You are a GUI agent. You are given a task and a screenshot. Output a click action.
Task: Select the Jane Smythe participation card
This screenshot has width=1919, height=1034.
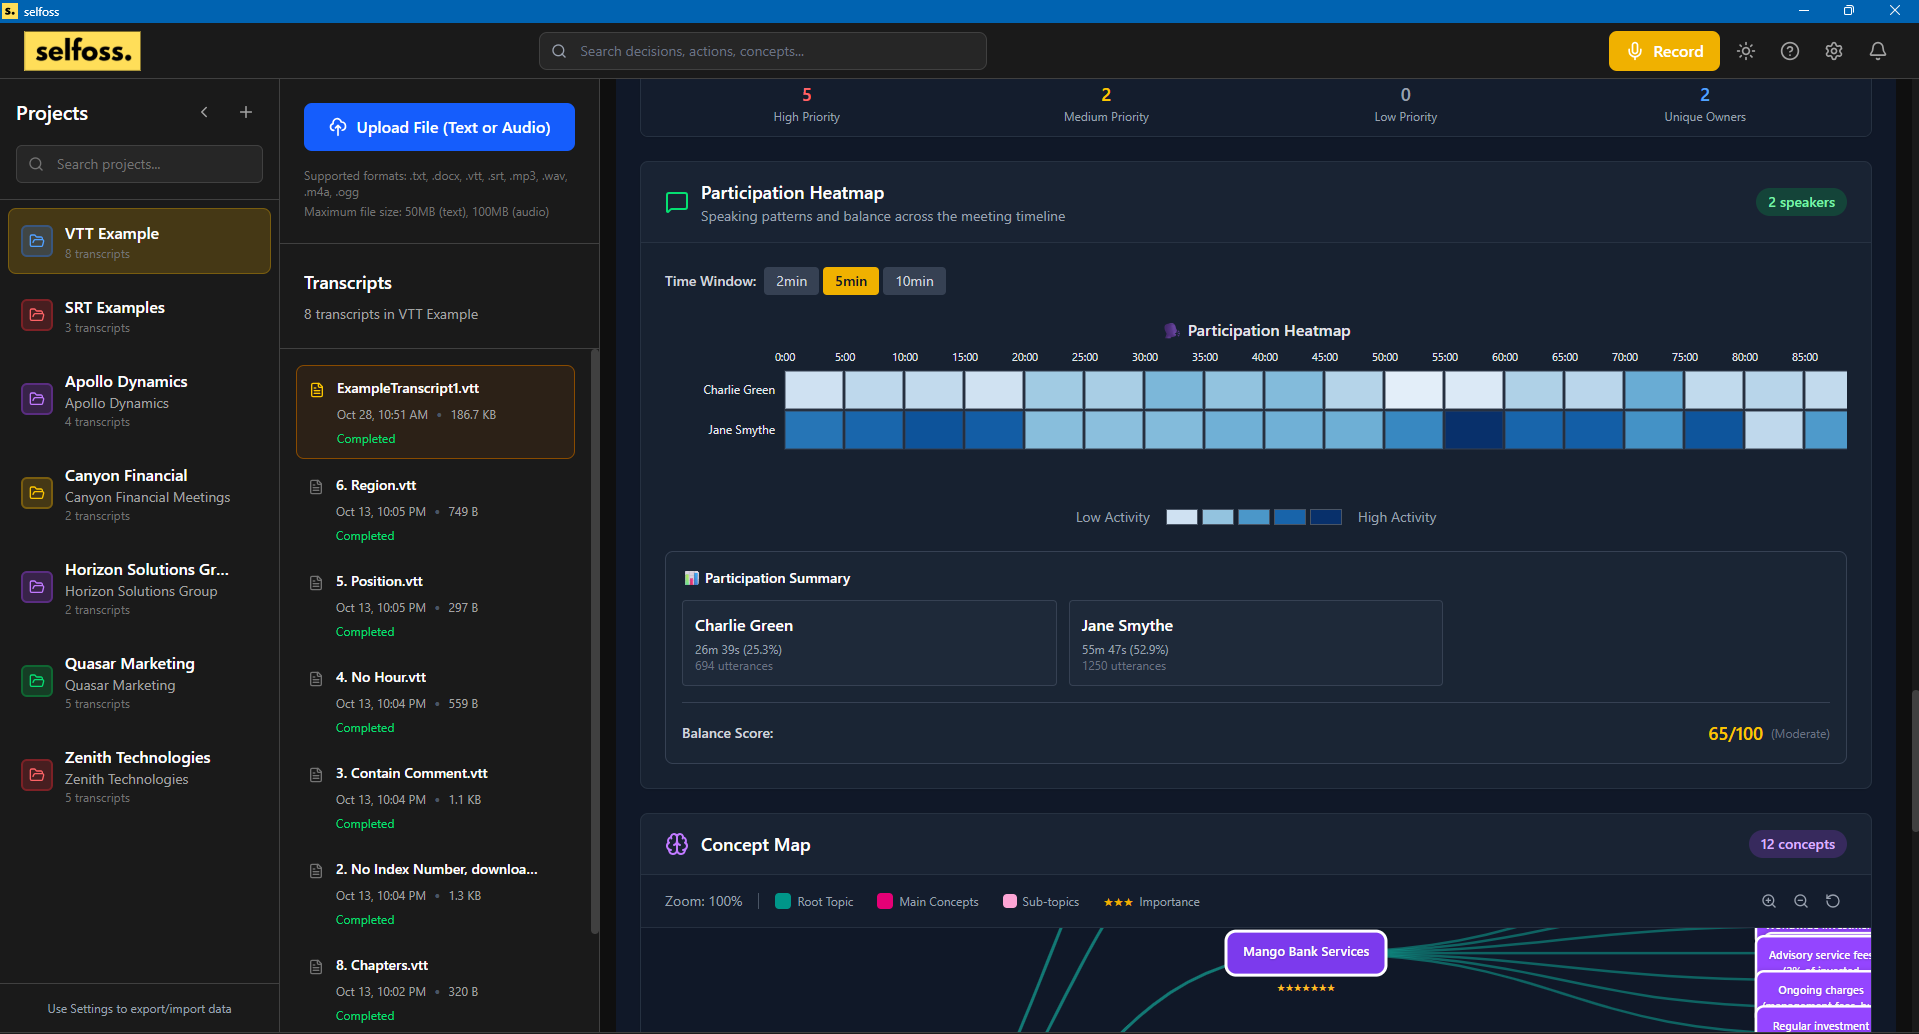pos(1255,643)
